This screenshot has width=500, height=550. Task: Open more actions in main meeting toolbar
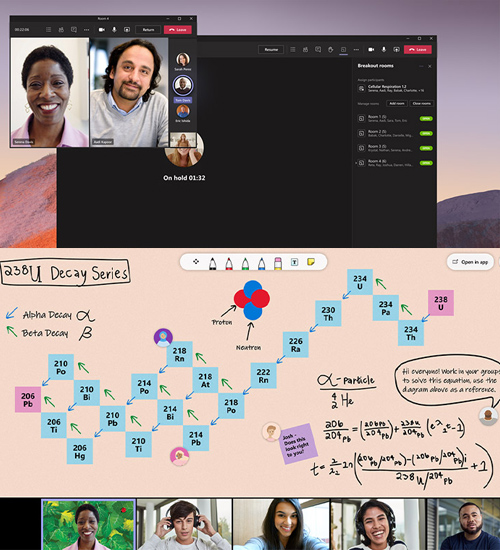click(356, 49)
